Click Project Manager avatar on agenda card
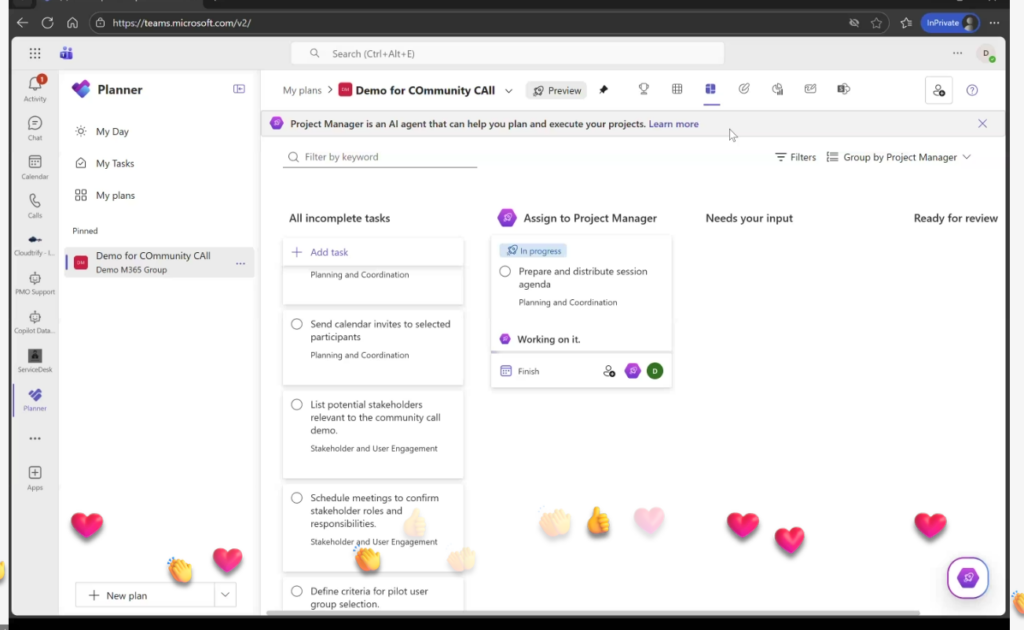The image size is (1024, 630). pyautogui.click(x=632, y=371)
